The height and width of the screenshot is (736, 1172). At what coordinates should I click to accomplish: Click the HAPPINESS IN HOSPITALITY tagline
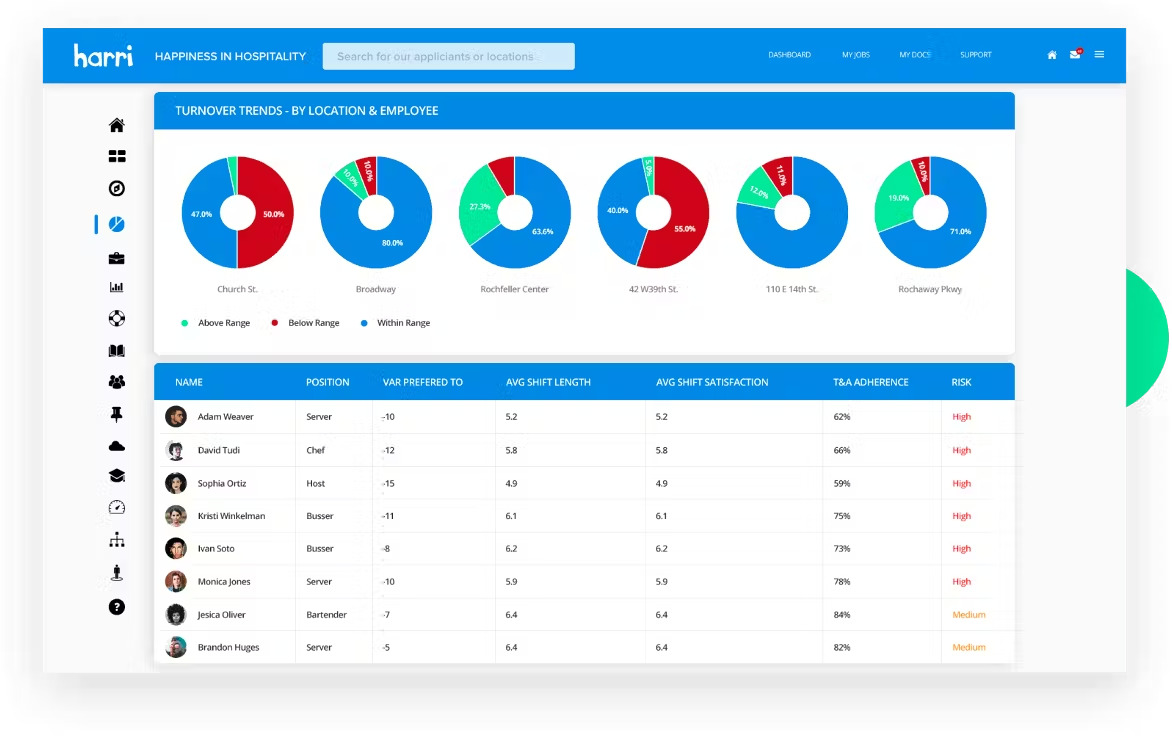pyautogui.click(x=230, y=56)
